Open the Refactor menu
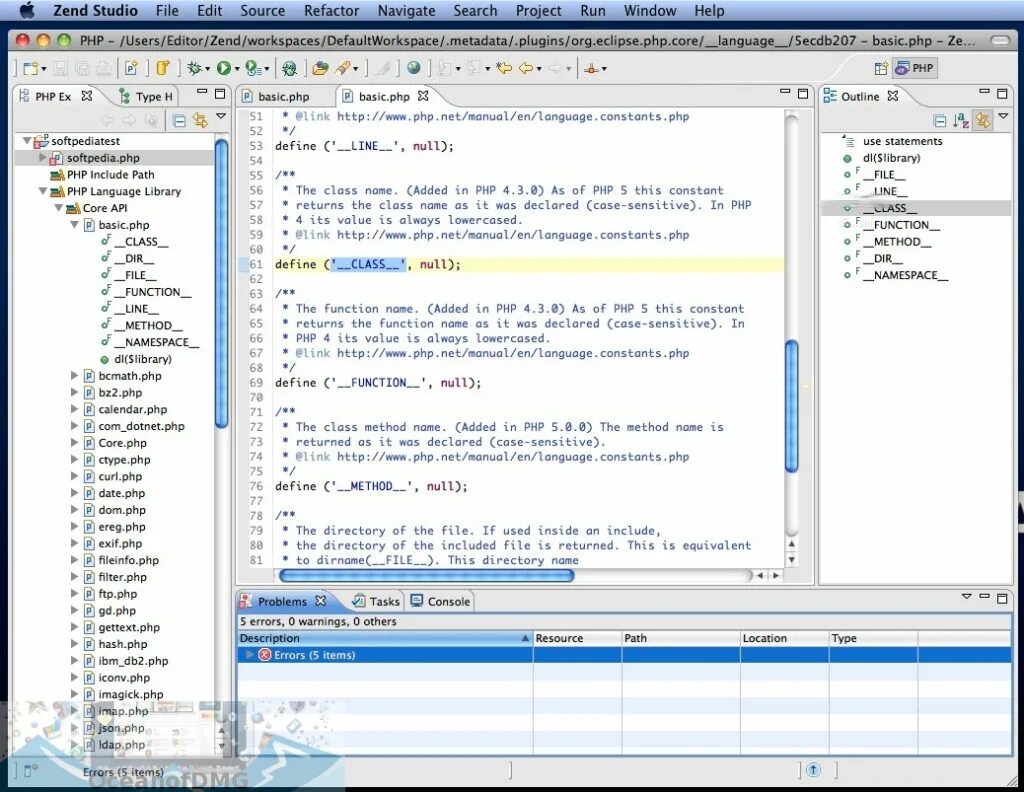The height and width of the screenshot is (792, 1024). coord(331,10)
